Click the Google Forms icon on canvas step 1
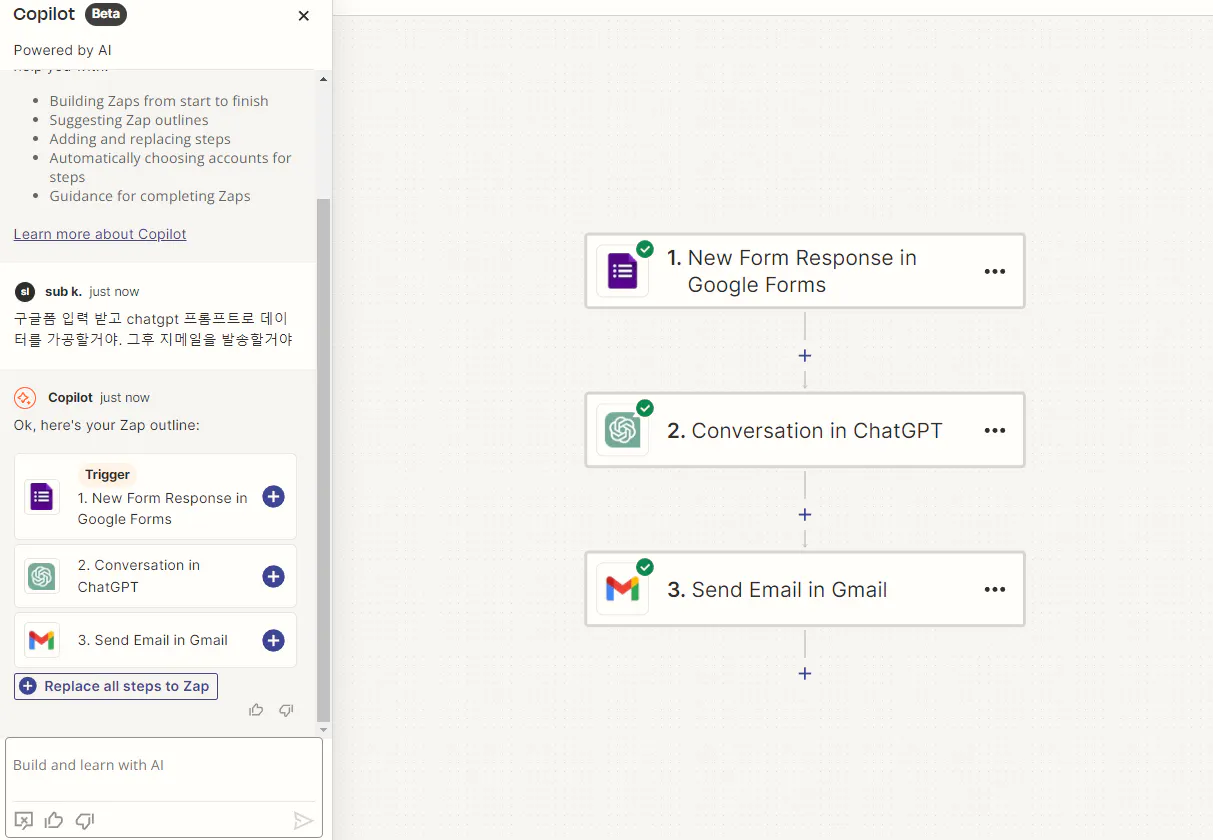 (x=622, y=271)
